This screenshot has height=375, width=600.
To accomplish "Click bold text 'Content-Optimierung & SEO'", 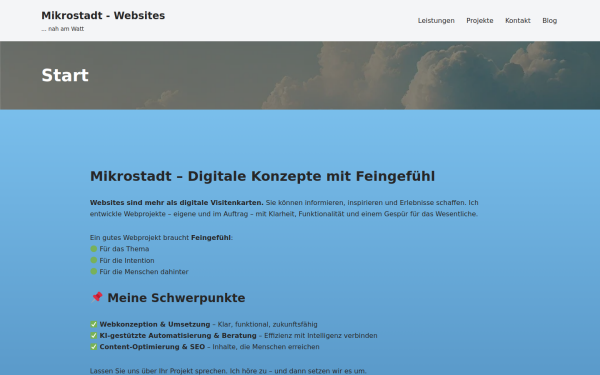I will (x=152, y=347).
